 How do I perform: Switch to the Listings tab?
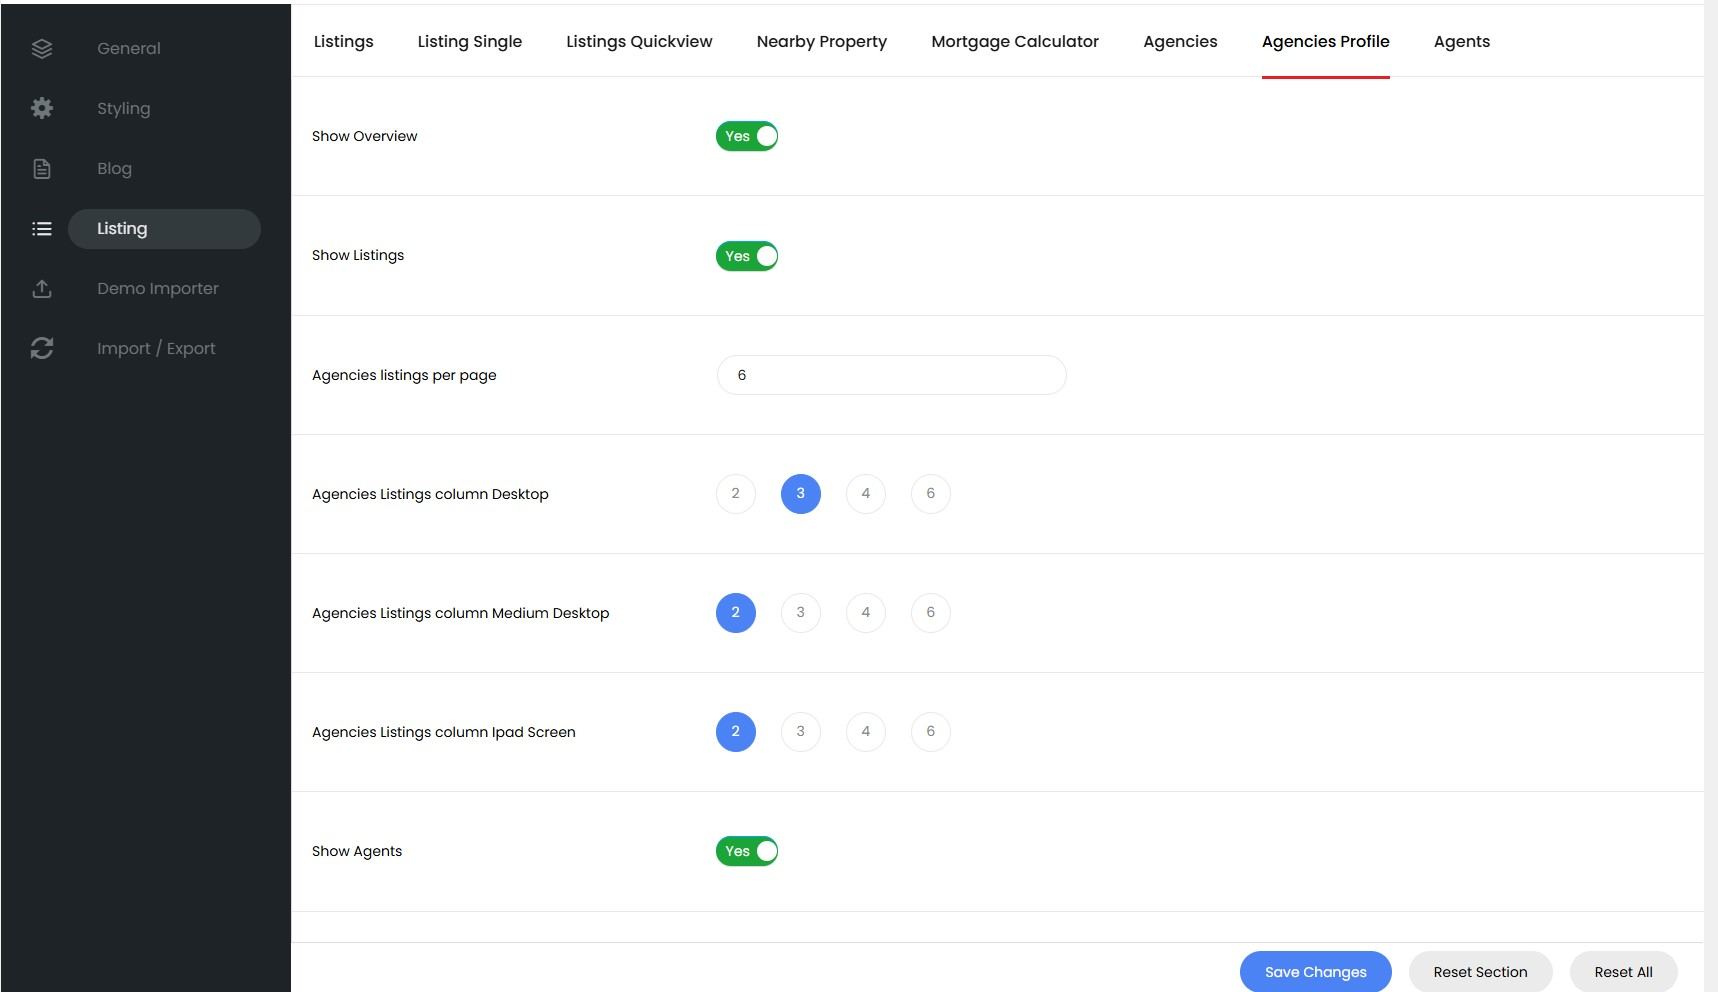point(343,41)
